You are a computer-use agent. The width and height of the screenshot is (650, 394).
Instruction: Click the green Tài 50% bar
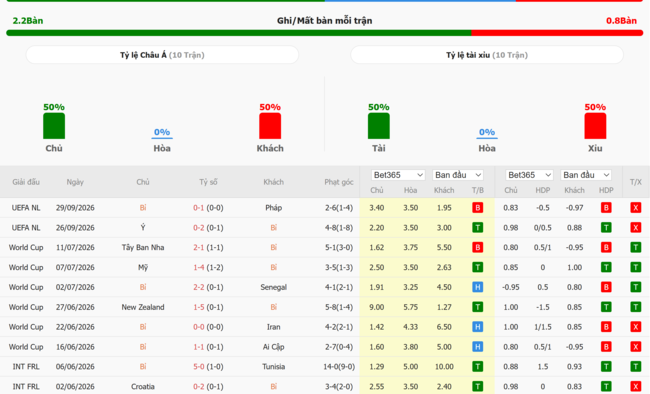[x=378, y=126]
